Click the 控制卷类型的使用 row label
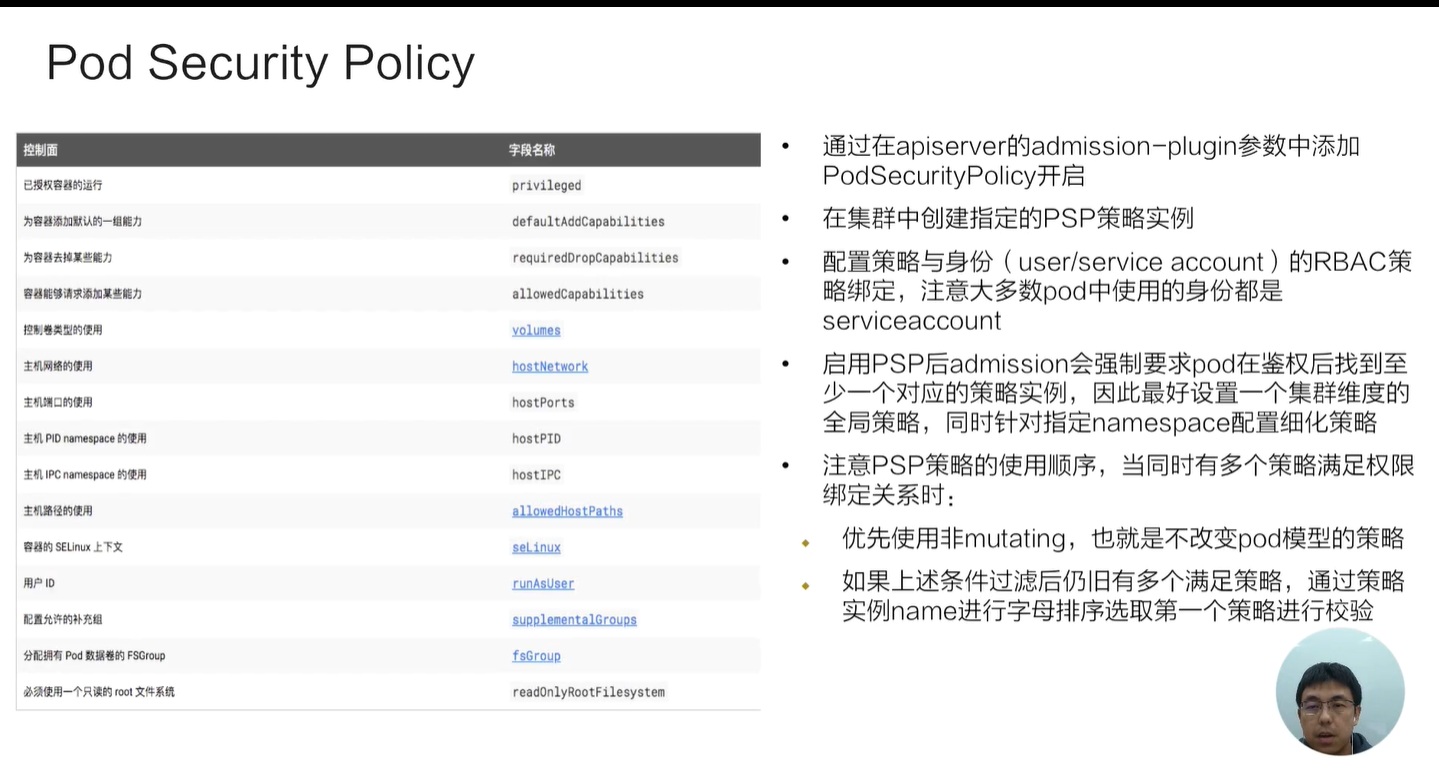1439x758 pixels. pos(62,329)
